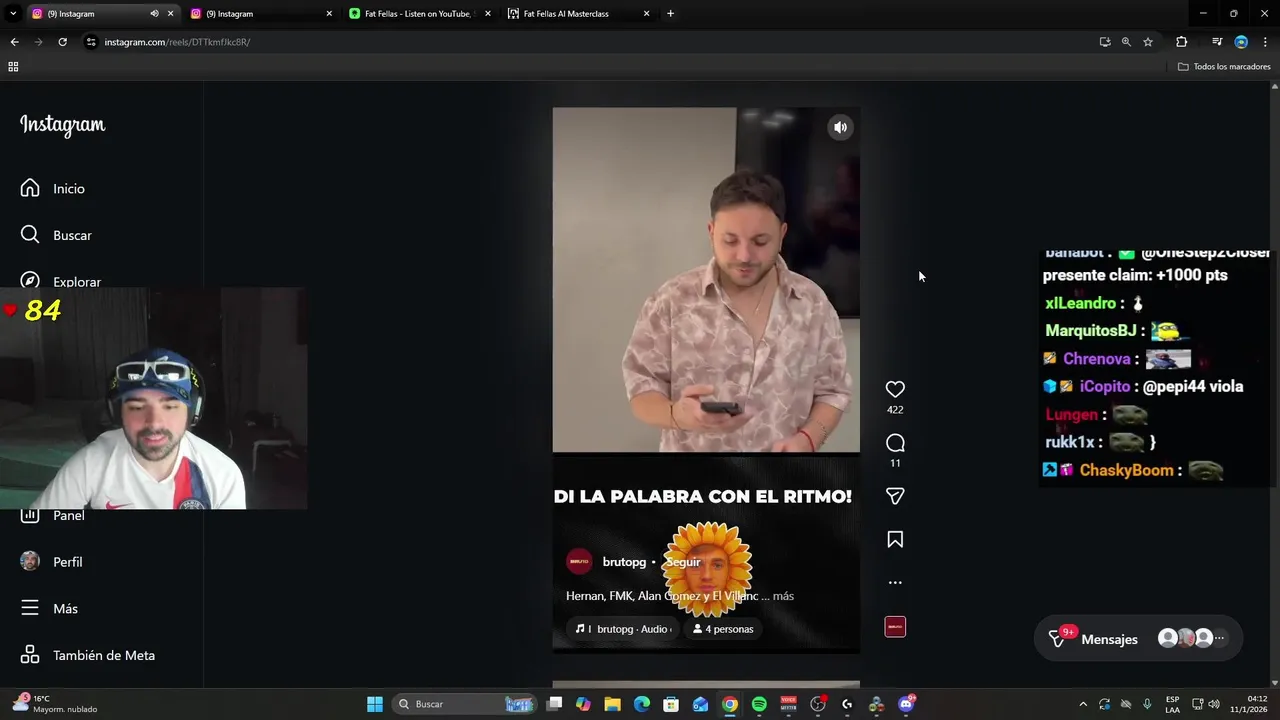
Task: Like the reel with the heart icon
Action: coord(895,389)
